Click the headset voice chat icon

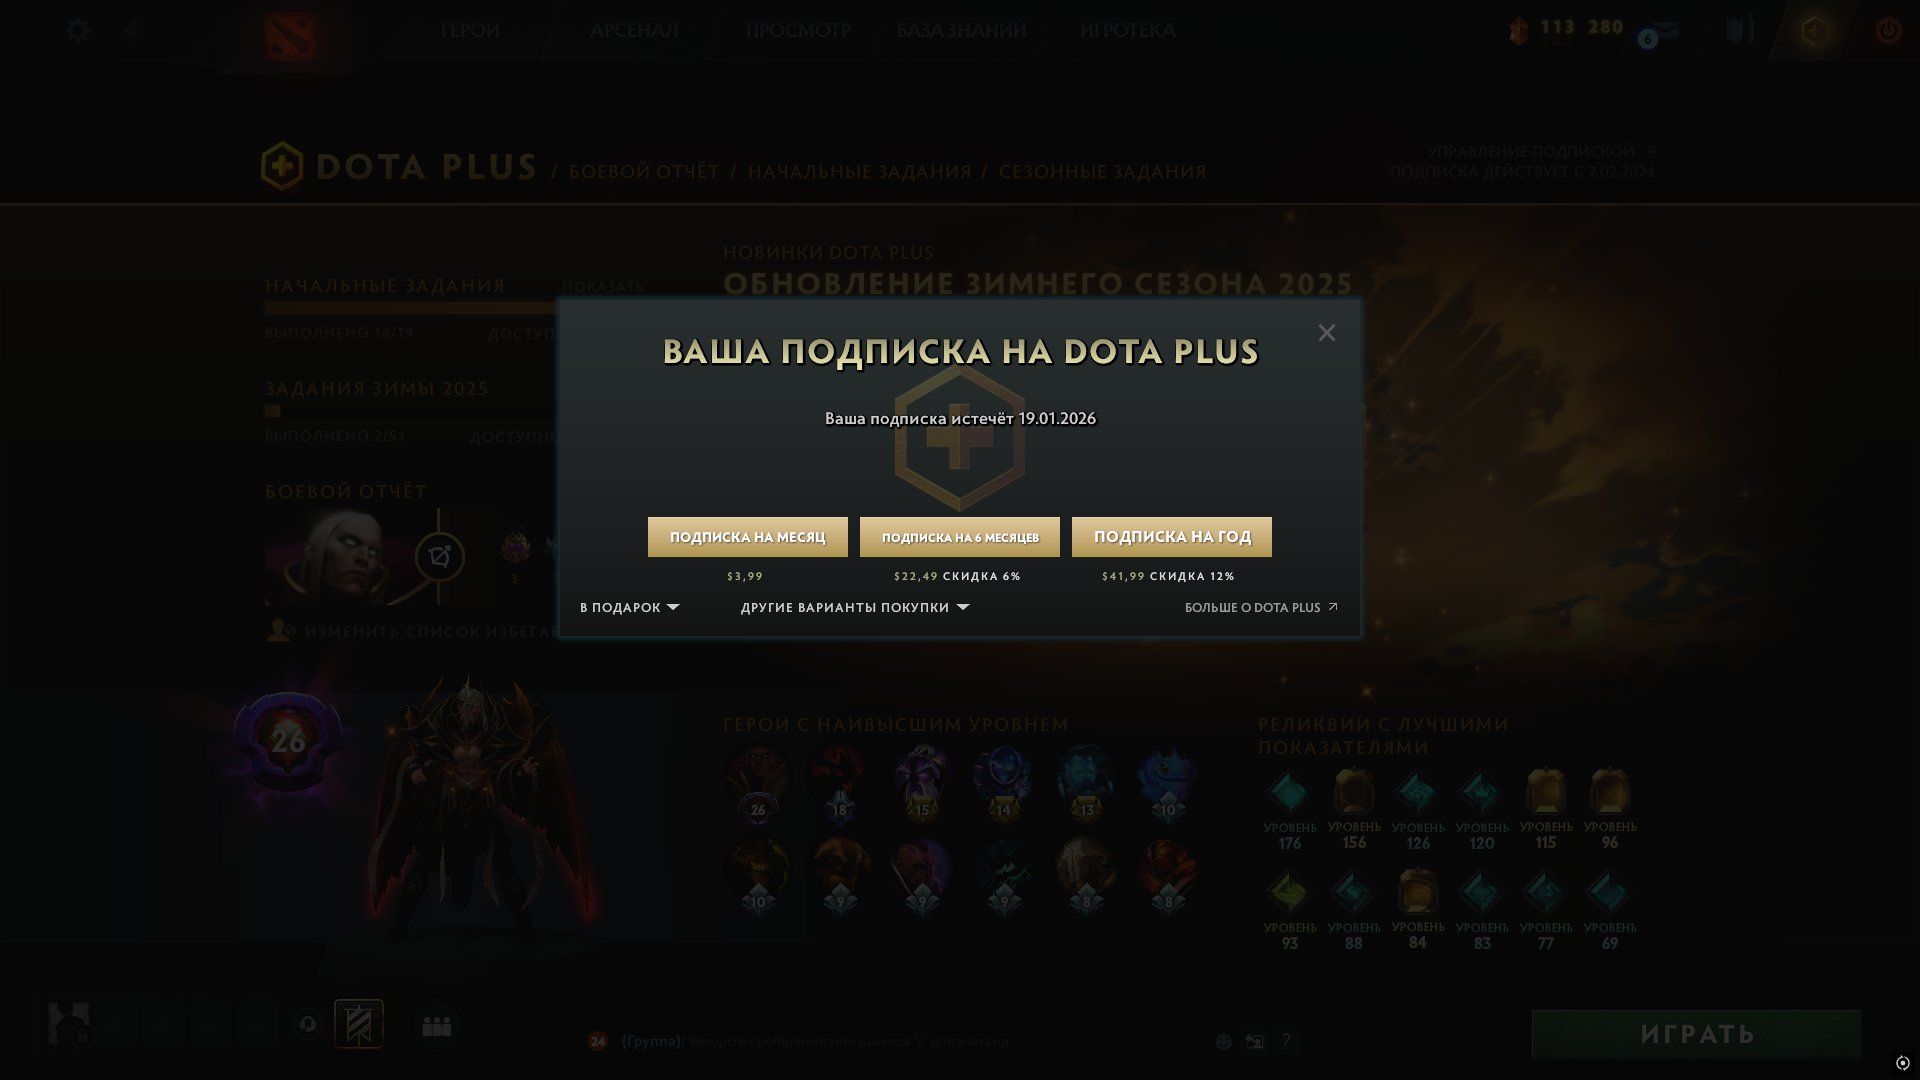[307, 1025]
